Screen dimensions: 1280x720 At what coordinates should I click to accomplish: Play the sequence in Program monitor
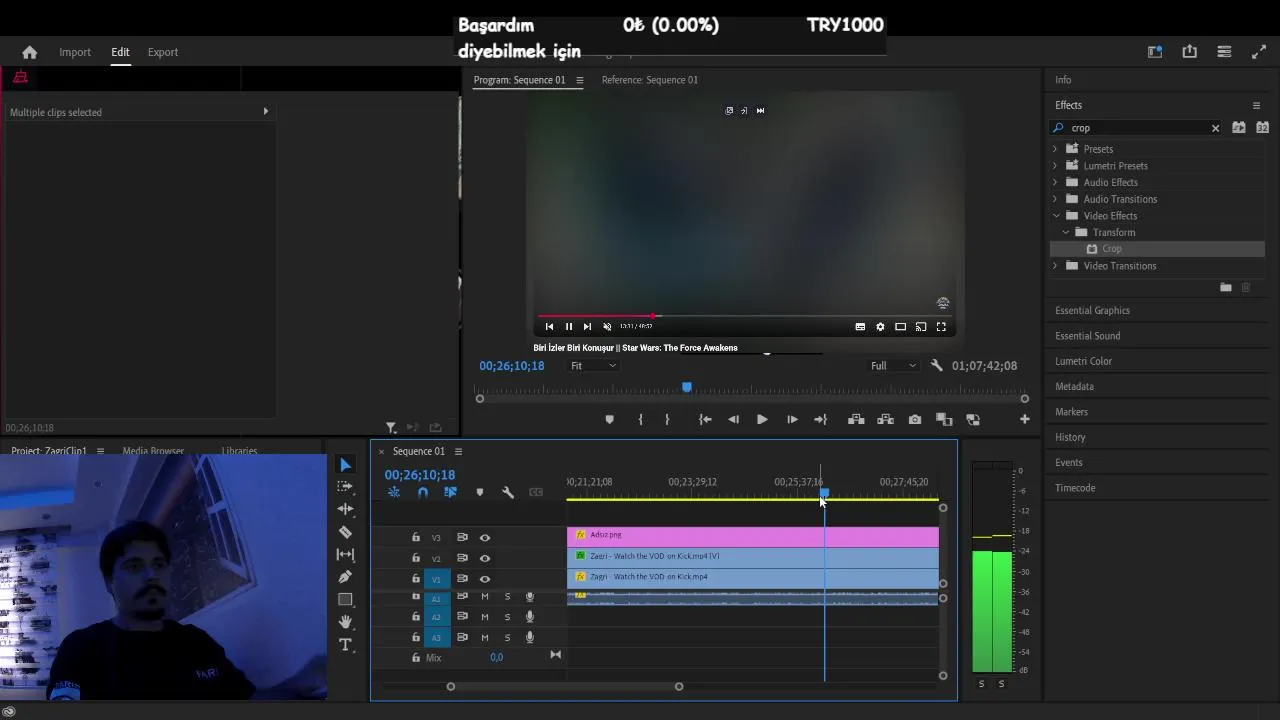[762, 420]
